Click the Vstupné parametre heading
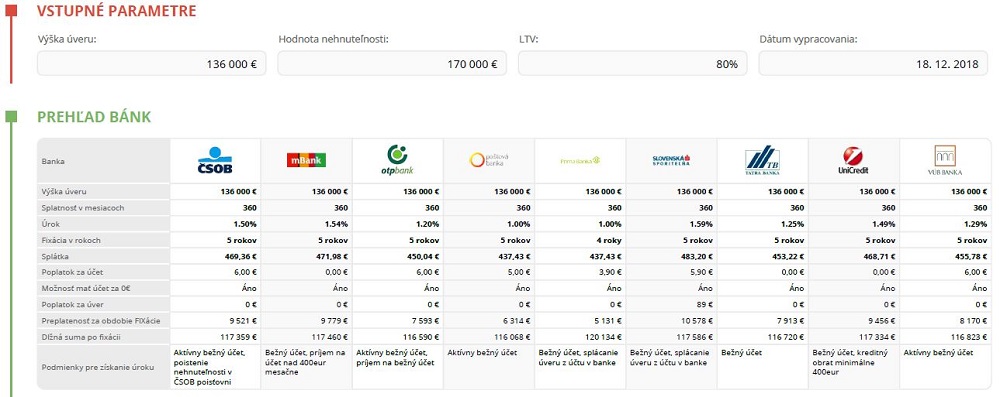Image resolution: width=1000 pixels, height=397 pixels. (117, 11)
